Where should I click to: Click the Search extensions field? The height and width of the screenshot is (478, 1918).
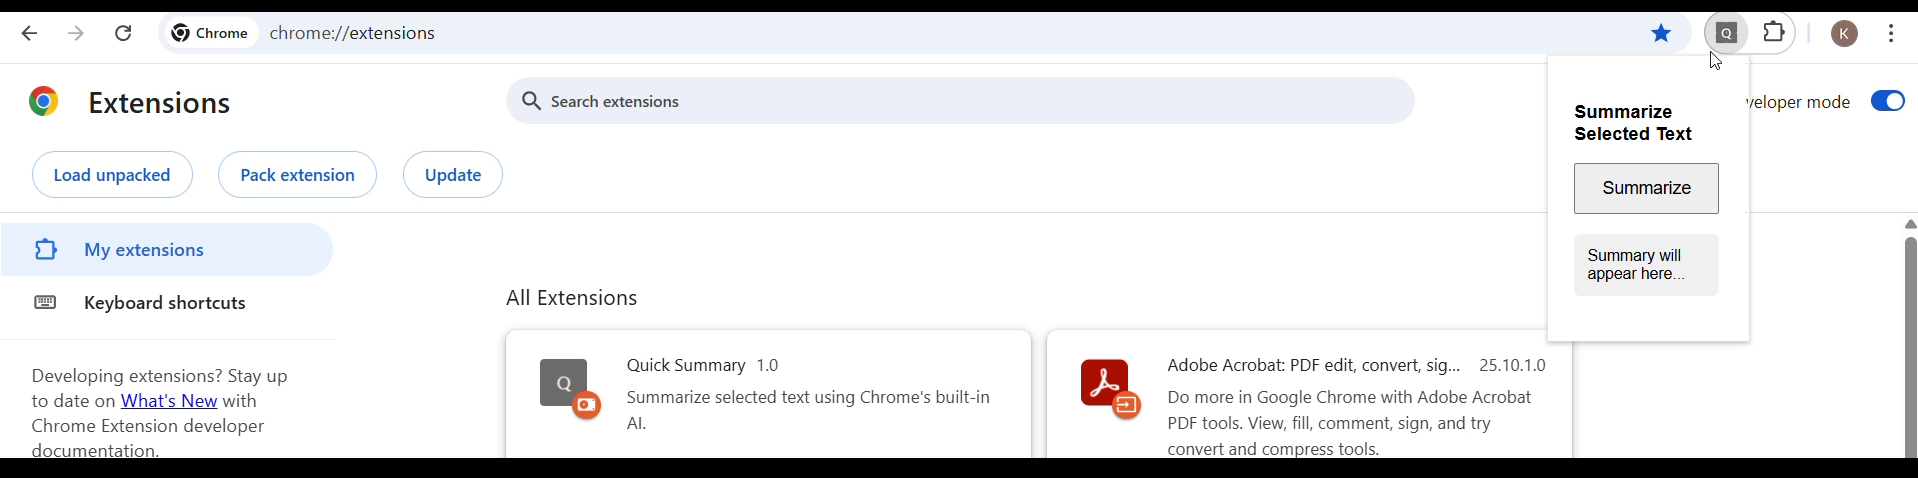point(960,101)
